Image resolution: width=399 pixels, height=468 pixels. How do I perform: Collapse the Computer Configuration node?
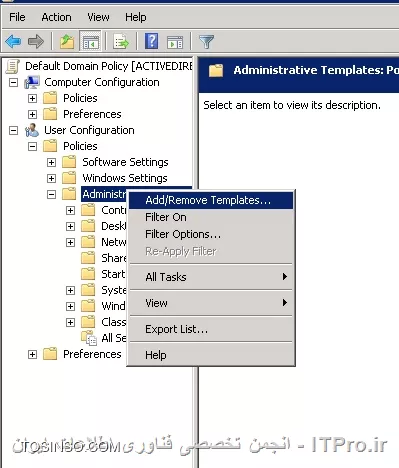[13, 82]
